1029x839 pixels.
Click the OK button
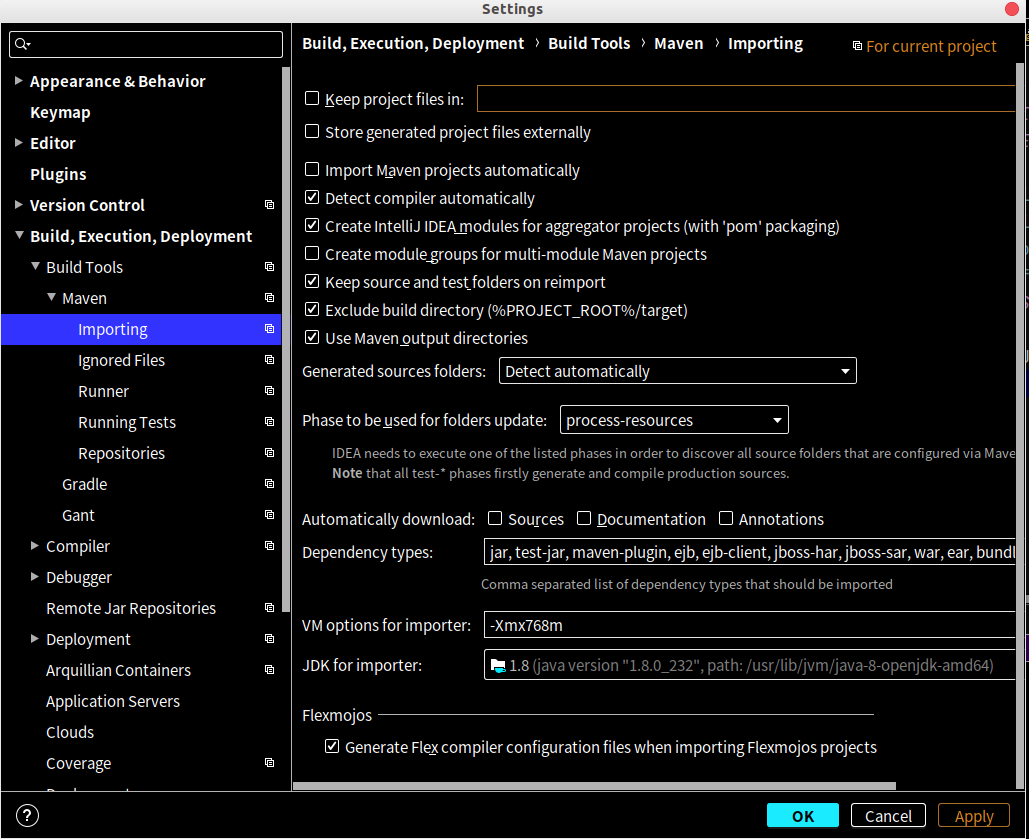click(803, 816)
